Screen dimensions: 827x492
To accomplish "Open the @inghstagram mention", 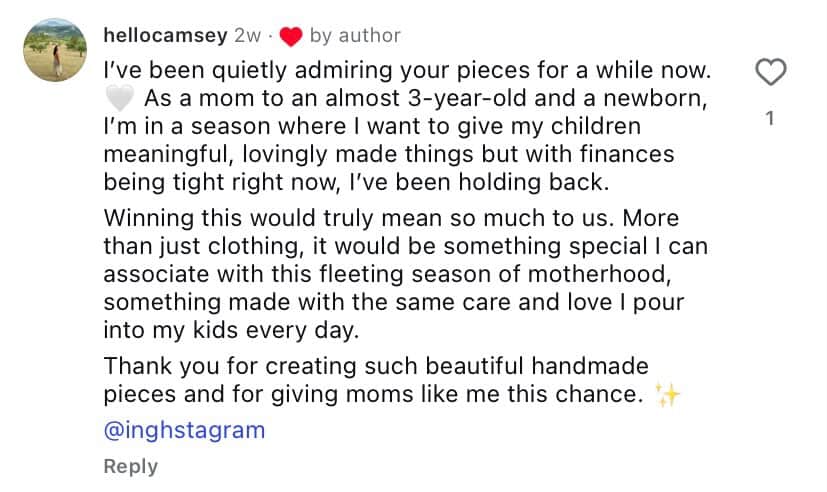I will pyautogui.click(x=184, y=430).
